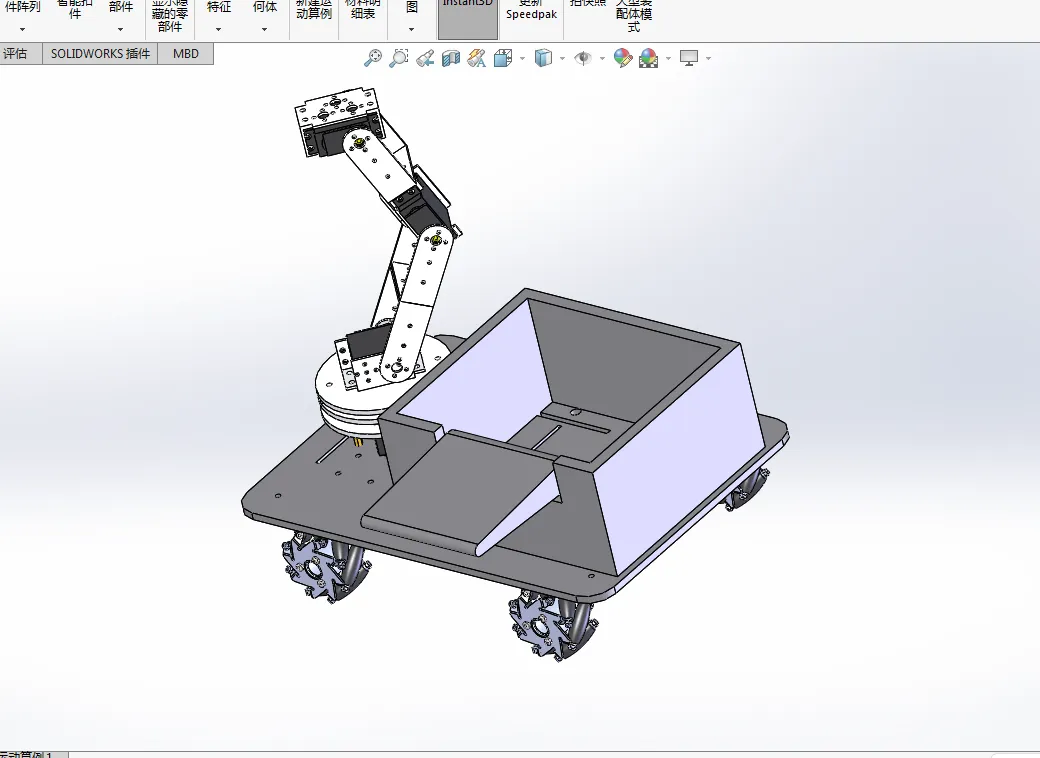Toggle the Instant3D button

(x=468, y=19)
